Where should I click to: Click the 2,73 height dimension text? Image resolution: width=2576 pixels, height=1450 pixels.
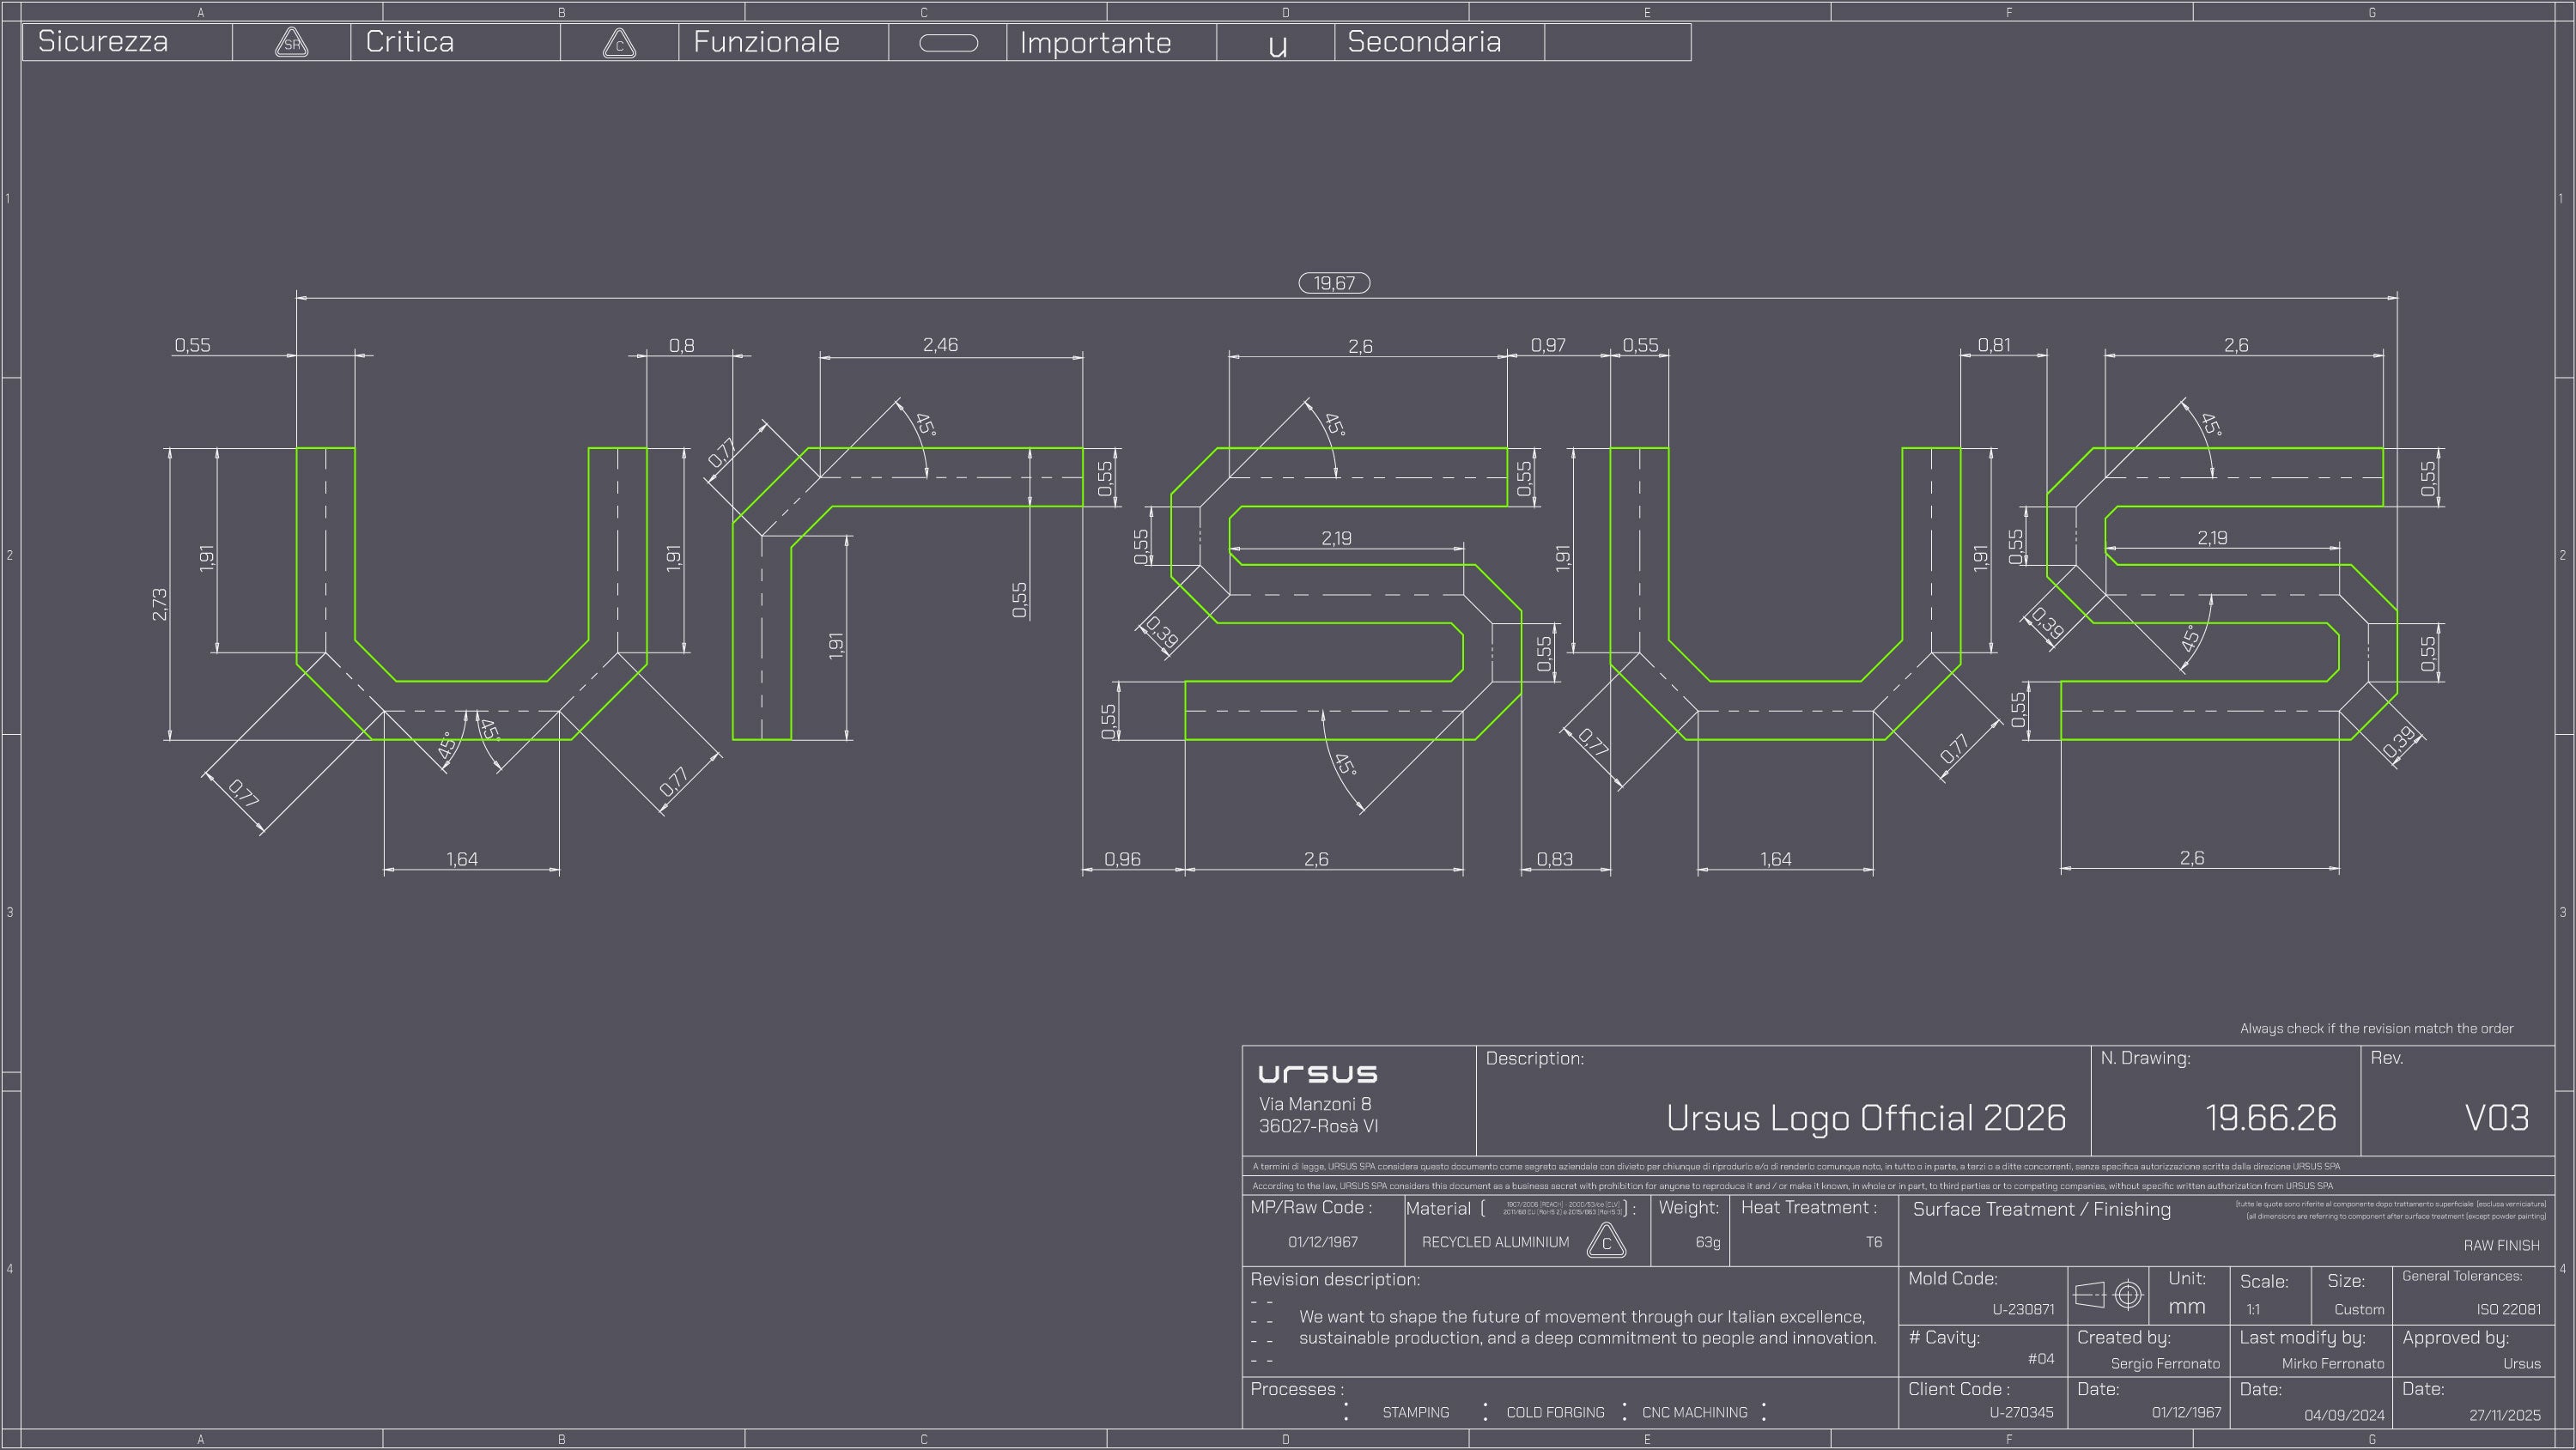(160, 604)
